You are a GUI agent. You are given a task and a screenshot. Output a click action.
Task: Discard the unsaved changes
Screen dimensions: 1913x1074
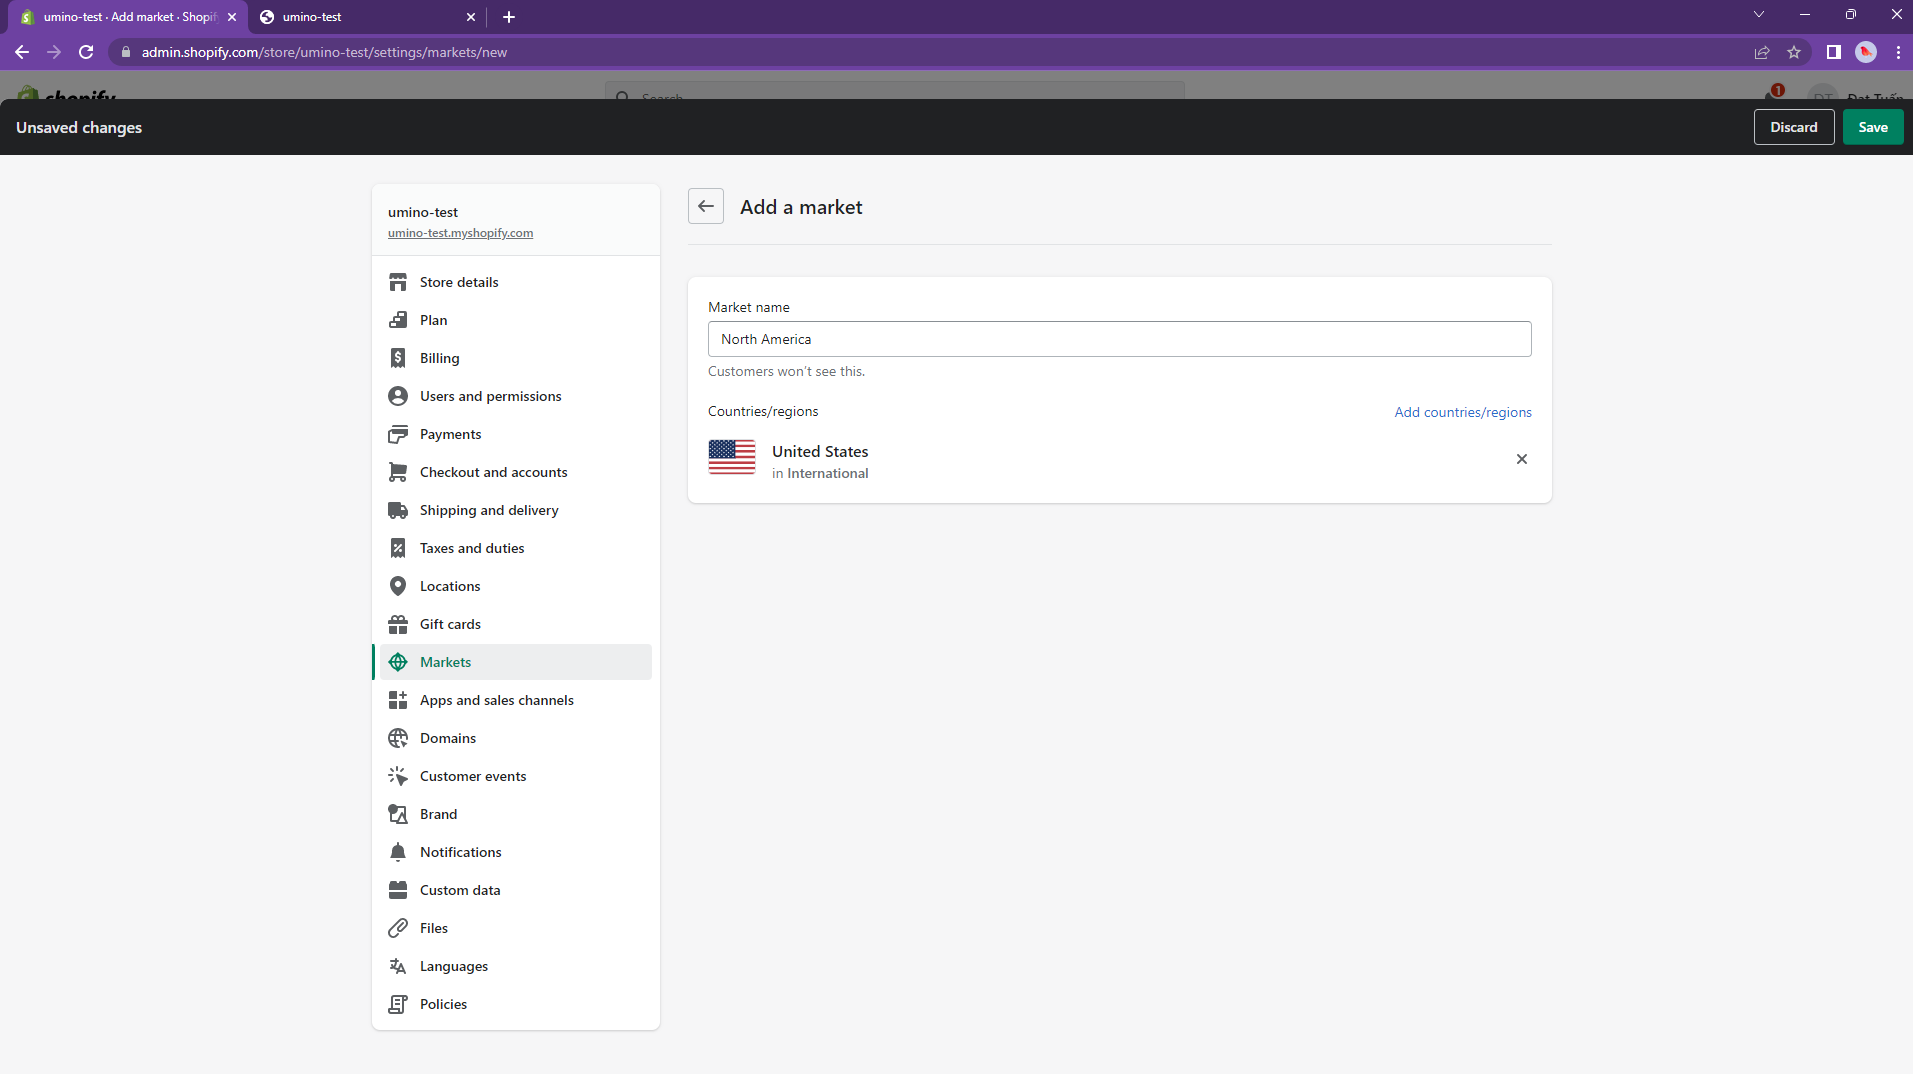point(1794,127)
